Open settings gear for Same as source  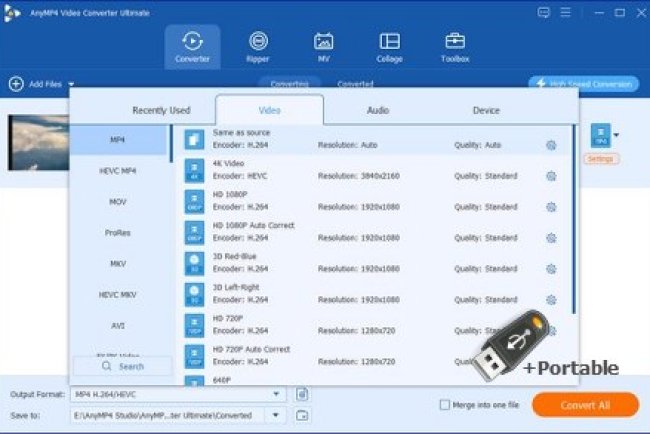click(x=551, y=145)
